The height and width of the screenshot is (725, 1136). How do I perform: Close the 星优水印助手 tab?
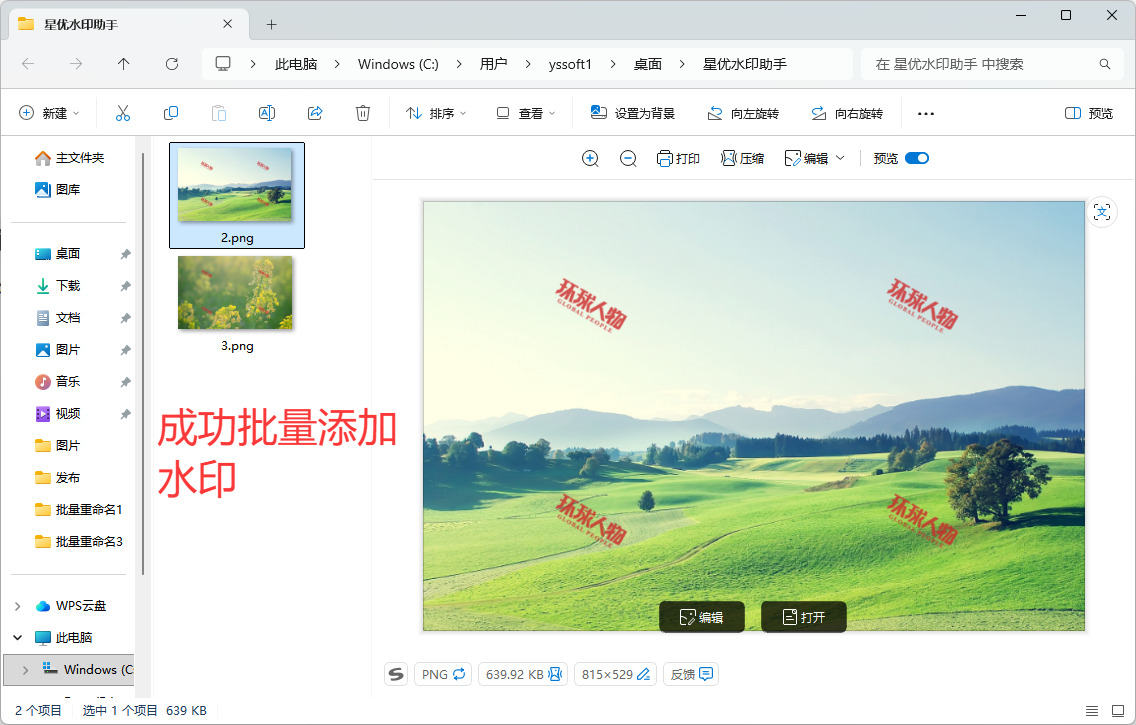pos(227,24)
